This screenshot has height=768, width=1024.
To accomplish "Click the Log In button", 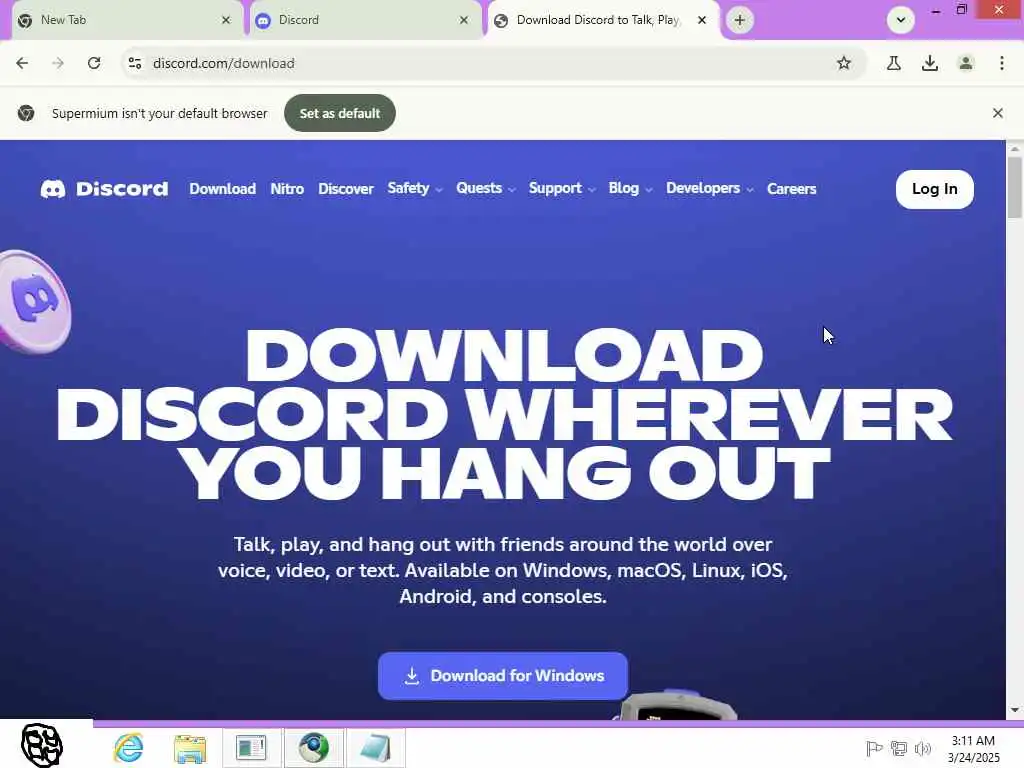I will [x=935, y=189].
